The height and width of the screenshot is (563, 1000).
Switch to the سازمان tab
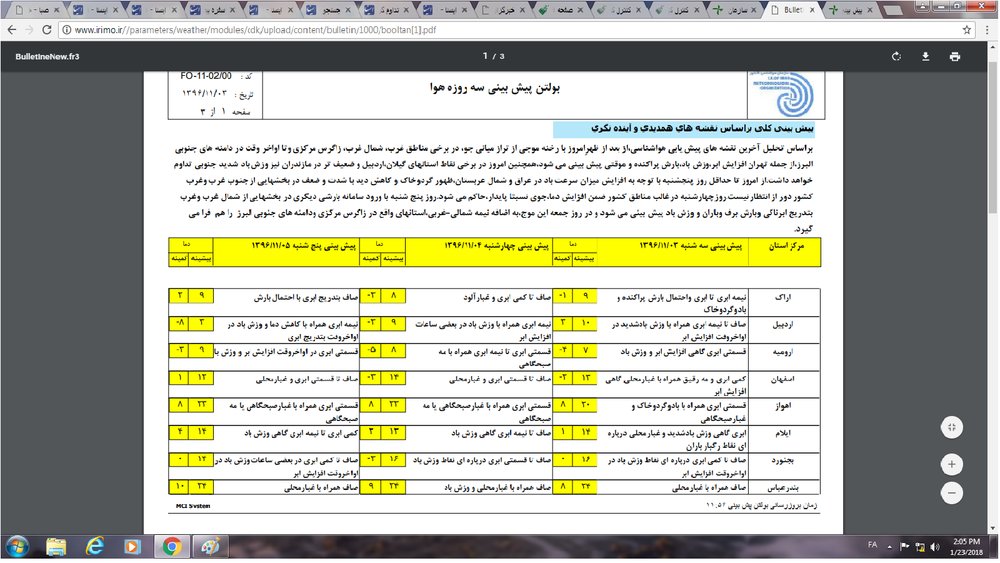(x=736, y=10)
